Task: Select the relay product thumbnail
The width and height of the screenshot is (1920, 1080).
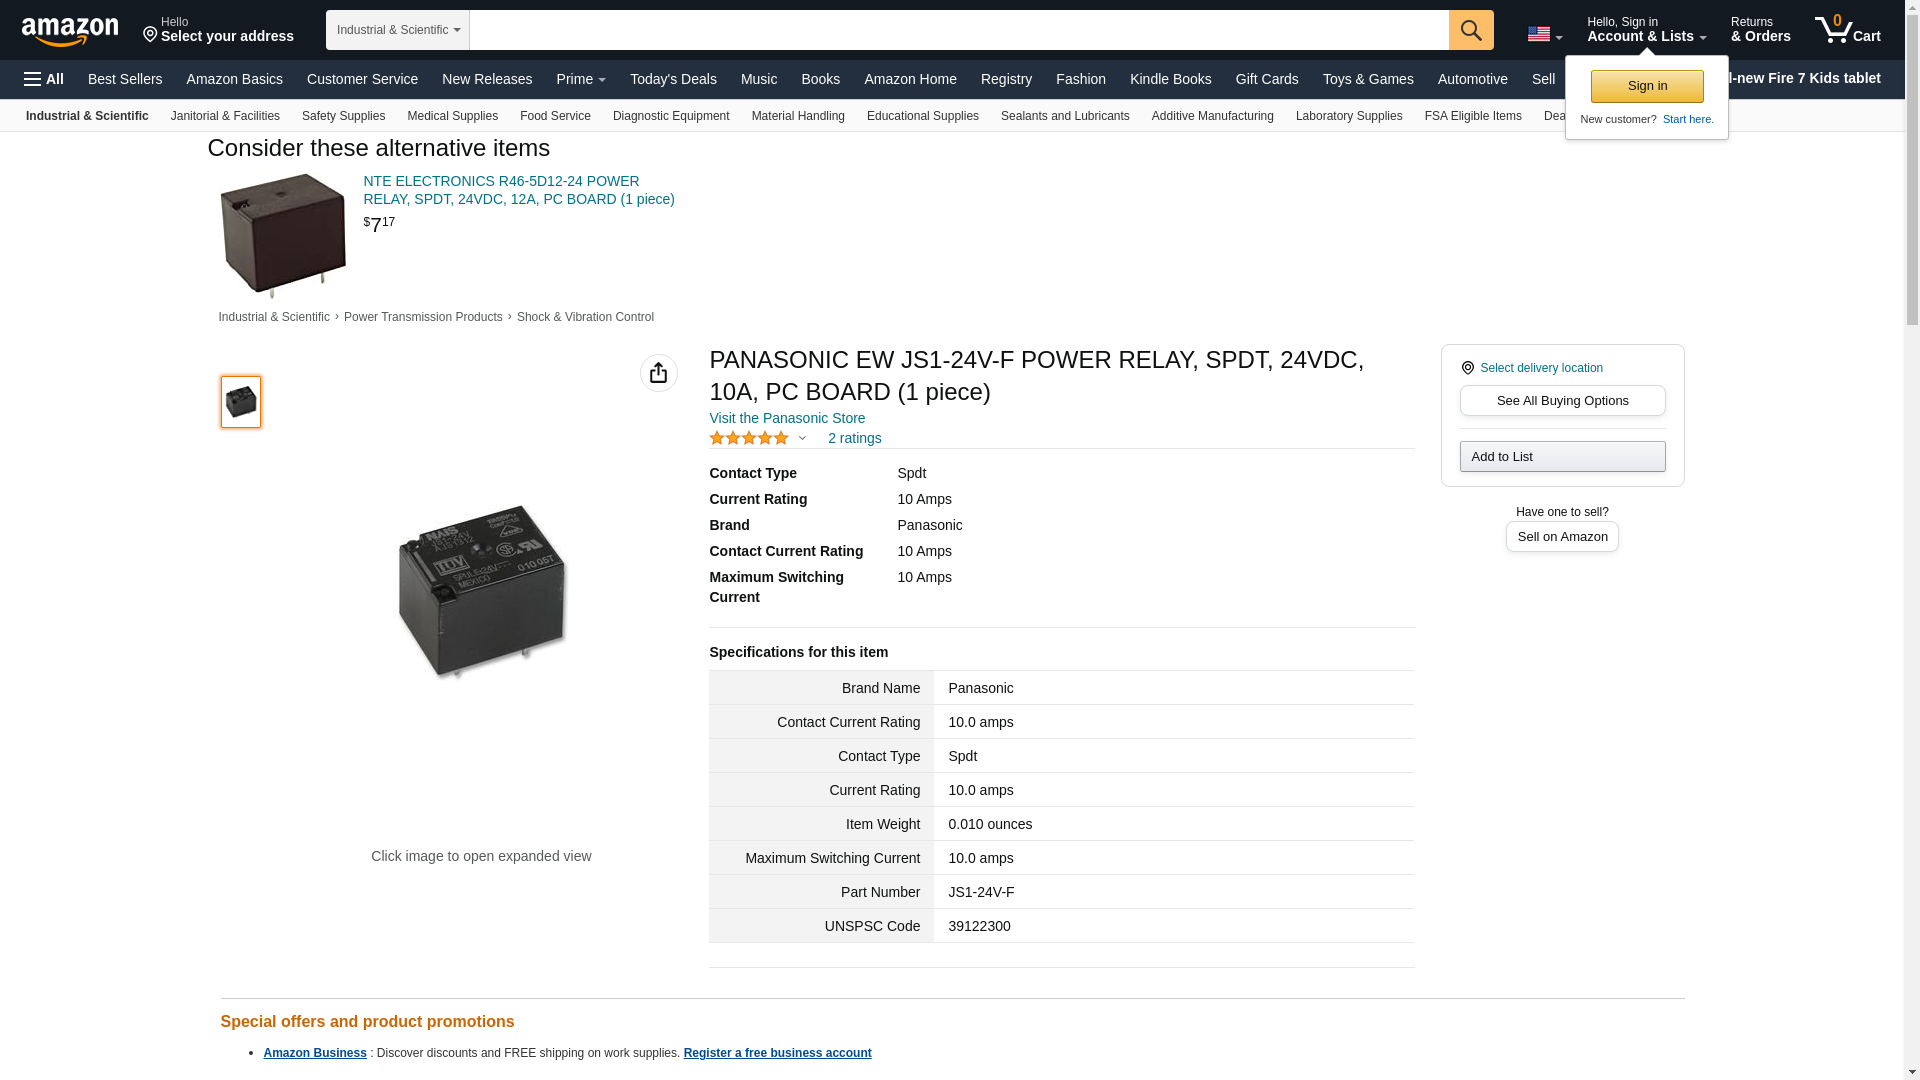Action: tap(241, 402)
